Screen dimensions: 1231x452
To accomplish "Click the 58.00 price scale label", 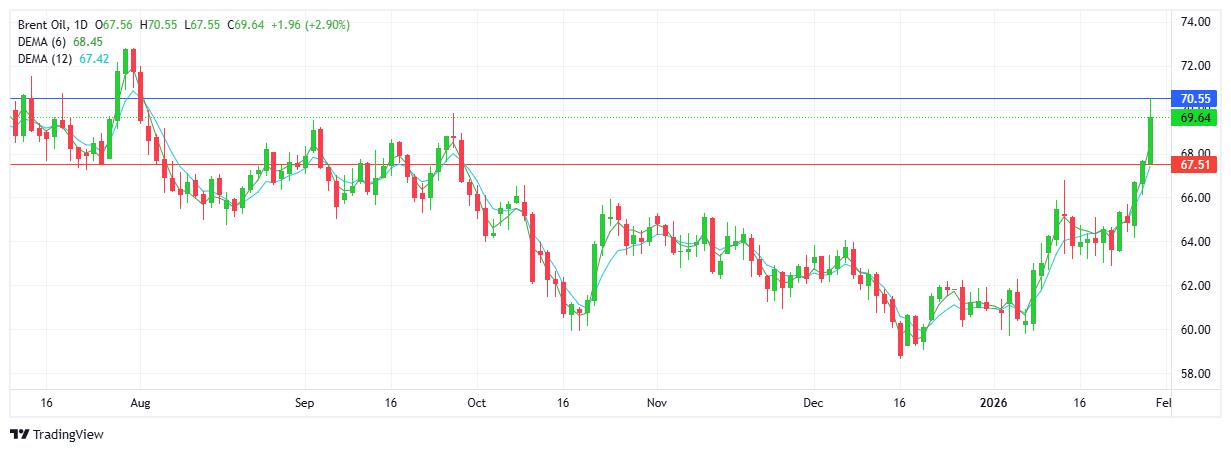I will click(1196, 374).
